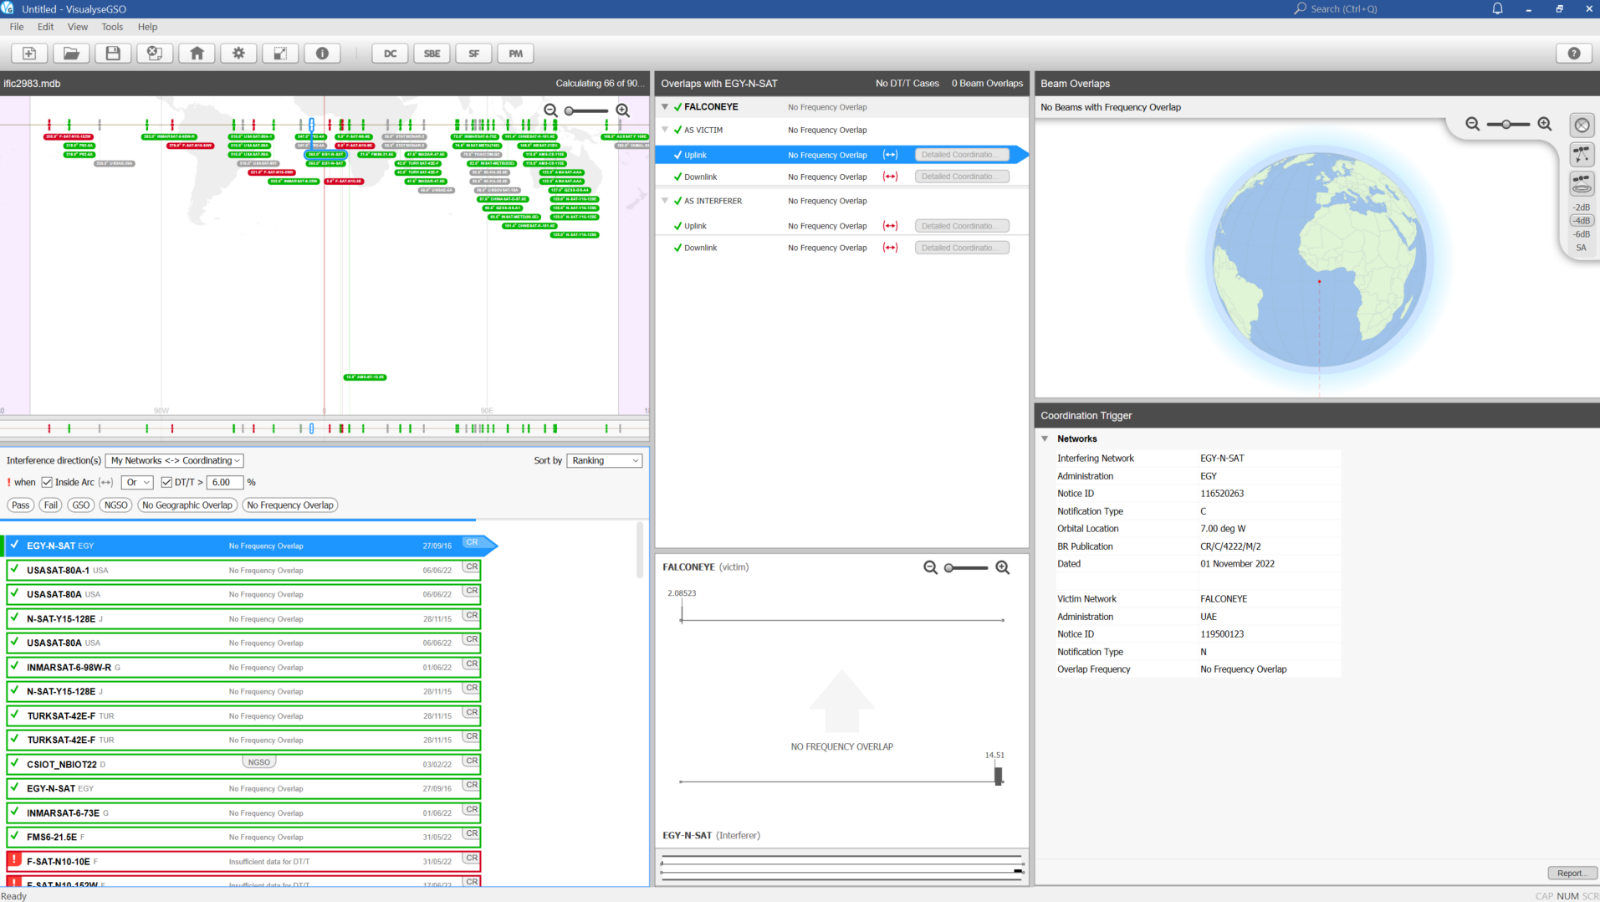
Task: Toggle the DT/T threshold checkbox
Action: pyautogui.click(x=166, y=482)
